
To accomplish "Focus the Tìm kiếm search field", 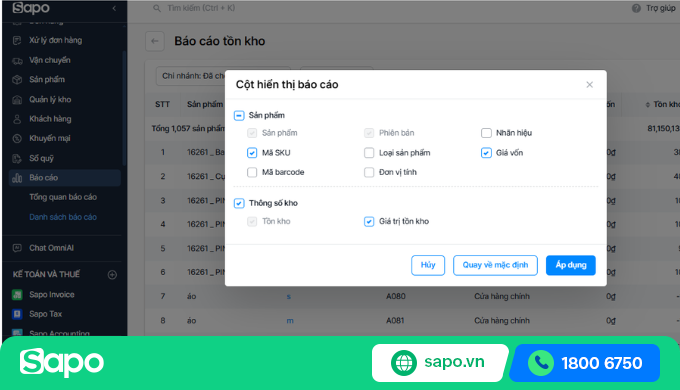I will [201, 8].
